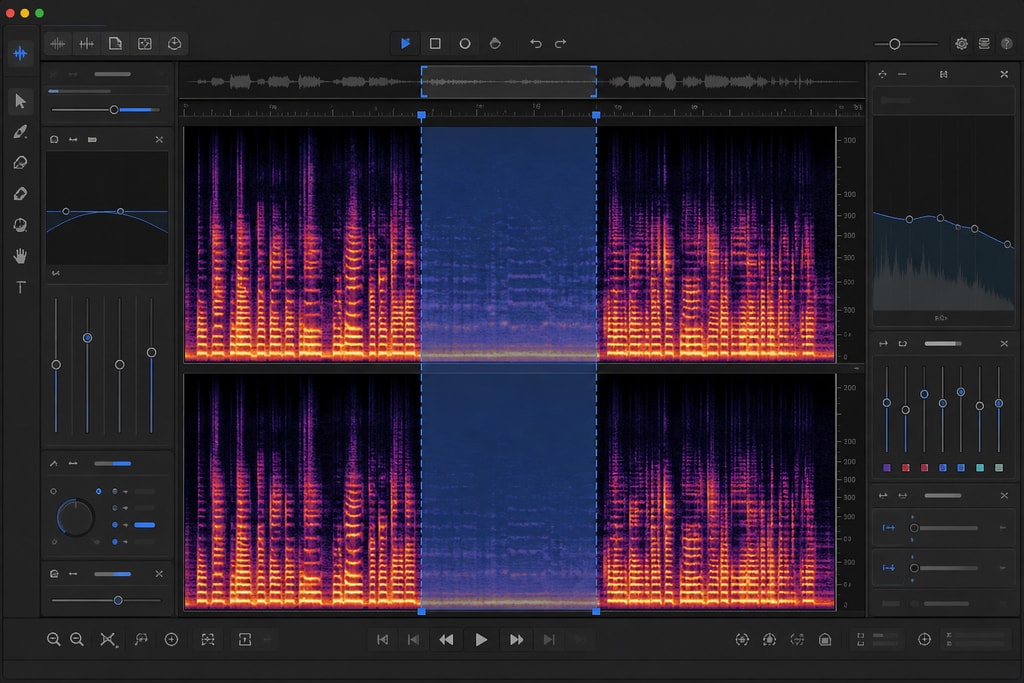This screenshot has width=1024, height=683.
Task: Jump to start with skip-to-beginning button
Action: coord(383,639)
